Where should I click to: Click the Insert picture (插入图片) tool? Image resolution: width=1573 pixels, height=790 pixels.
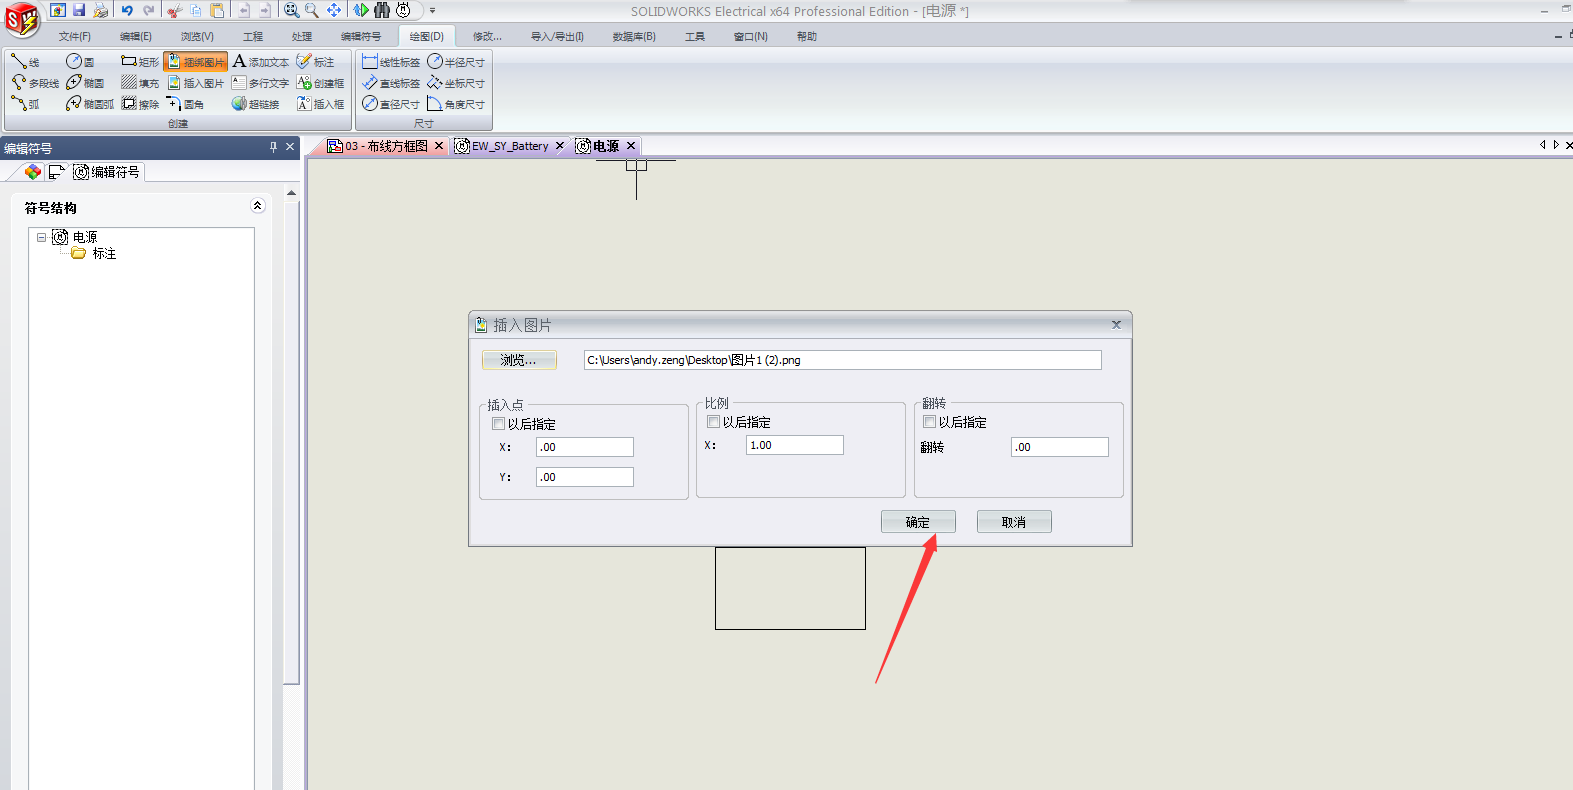(196, 83)
